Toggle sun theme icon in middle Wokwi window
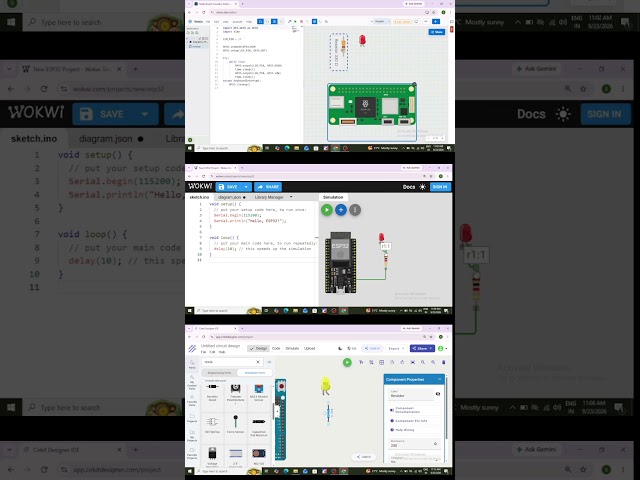The height and width of the screenshot is (480, 640). tap(422, 187)
